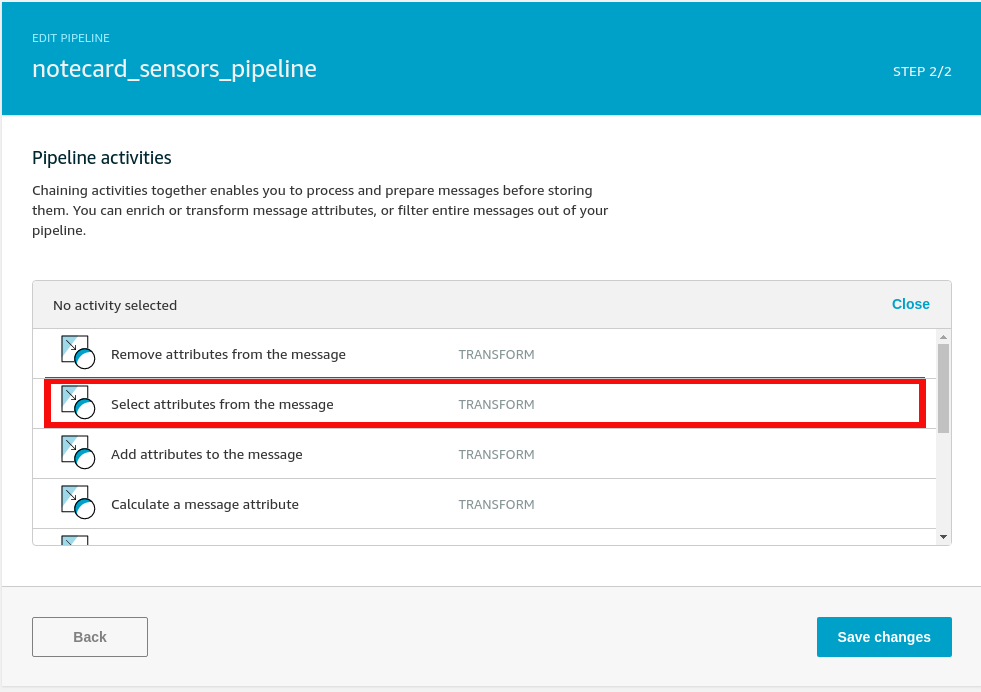Click TRANSFORM label in Add attributes row

point(496,454)
